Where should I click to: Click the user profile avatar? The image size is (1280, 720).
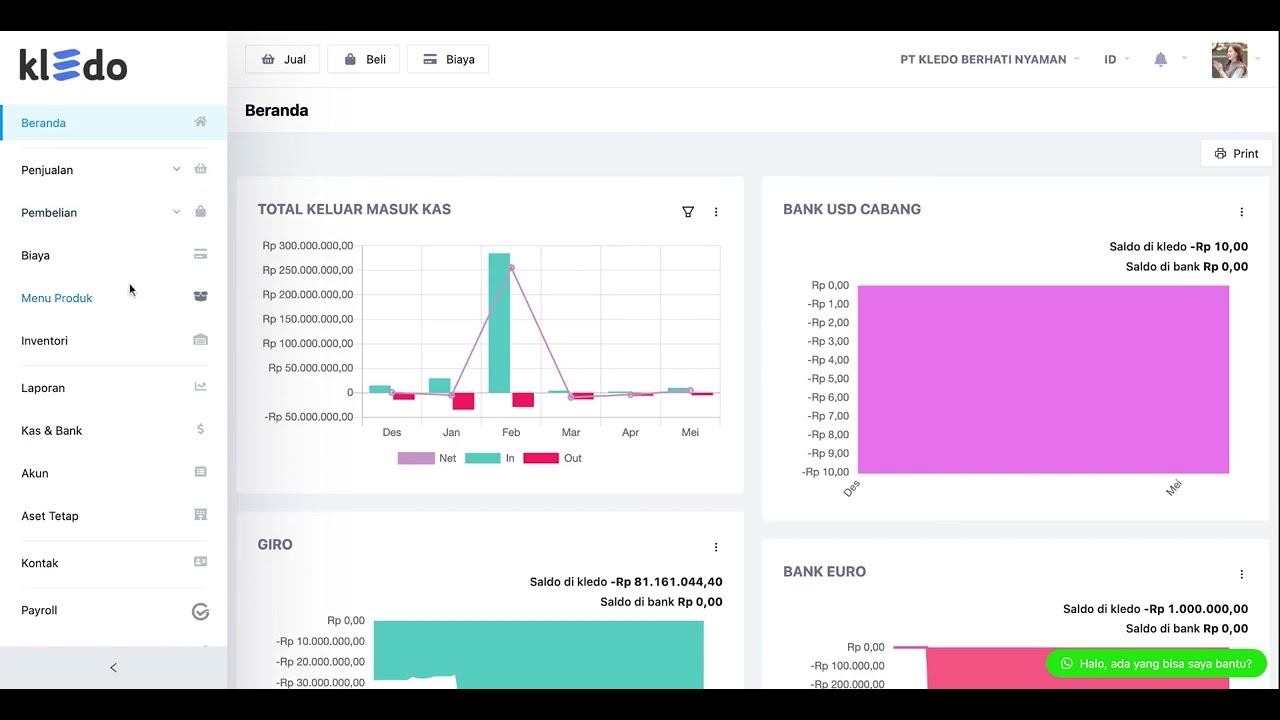pyautogui.click(x=1229, y=60)
